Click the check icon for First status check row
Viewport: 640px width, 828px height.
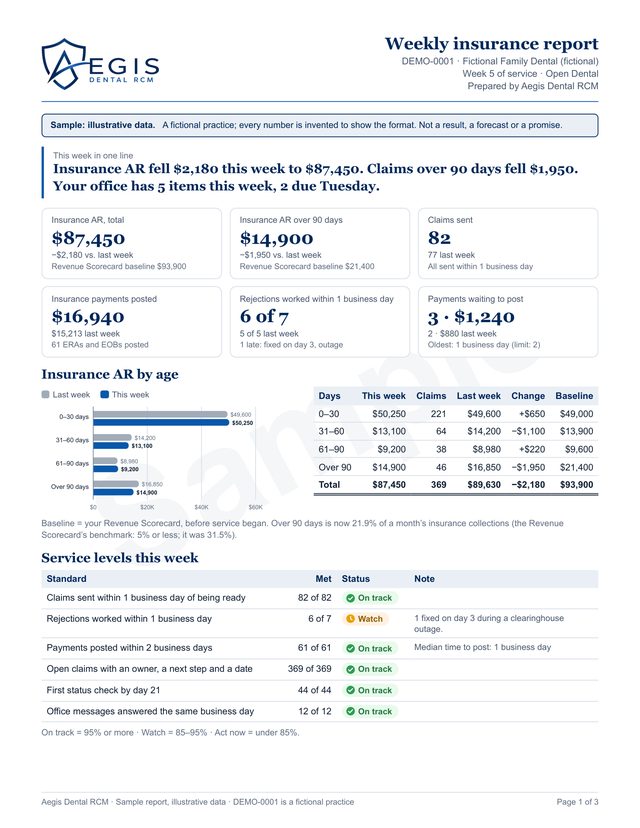click(350, 690)
